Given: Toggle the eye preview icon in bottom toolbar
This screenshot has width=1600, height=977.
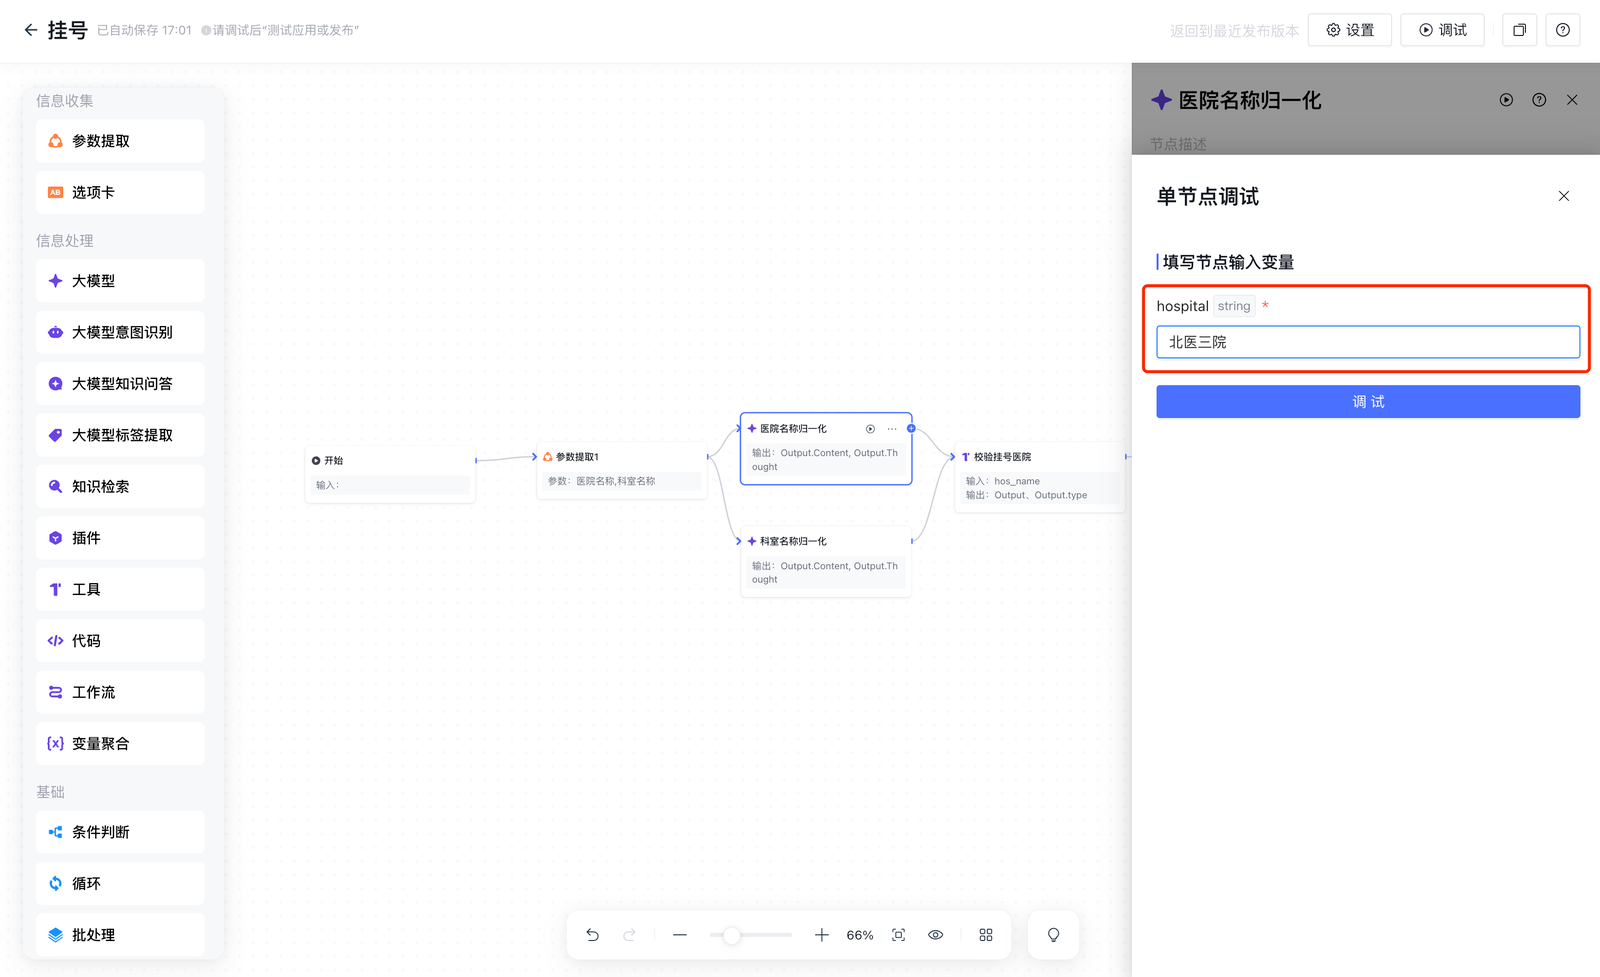Looking at the screenshot, I should (936, 935).
